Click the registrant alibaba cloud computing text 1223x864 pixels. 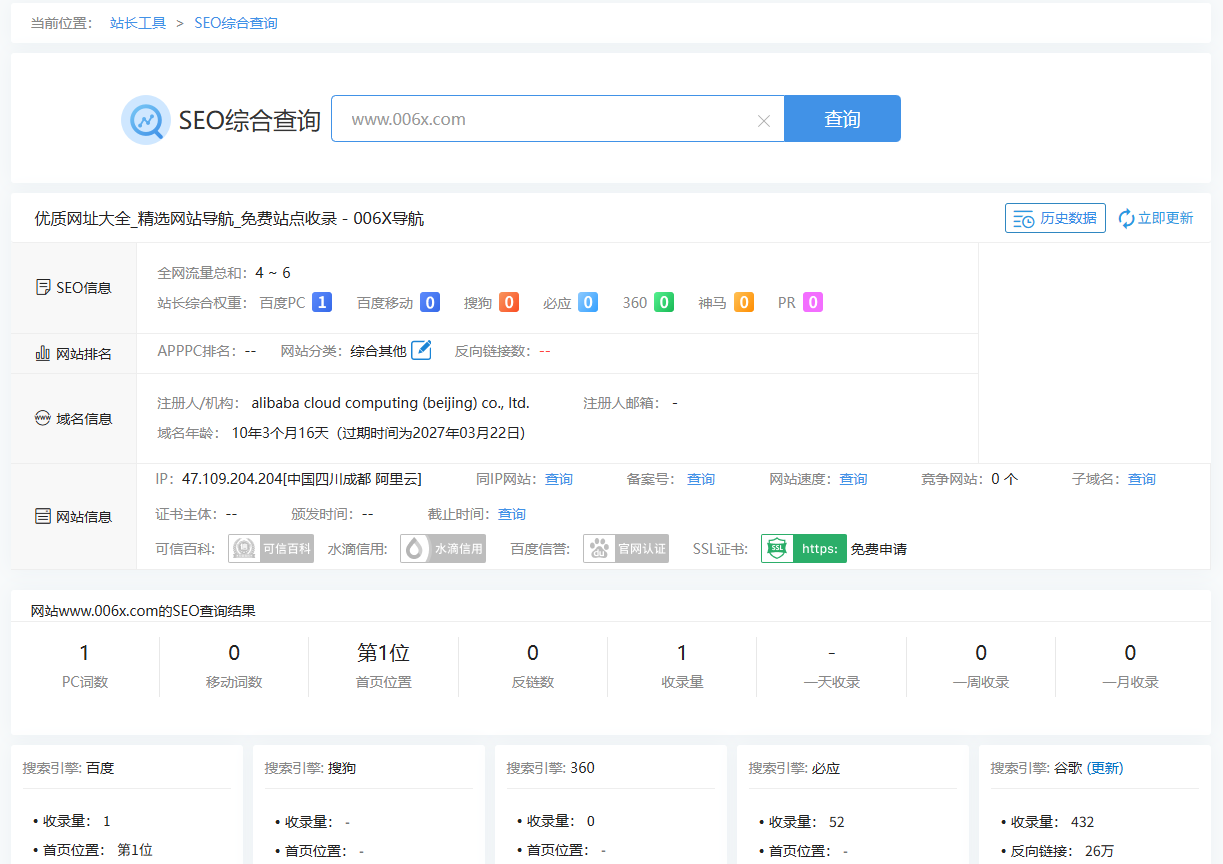pos(390,403)
